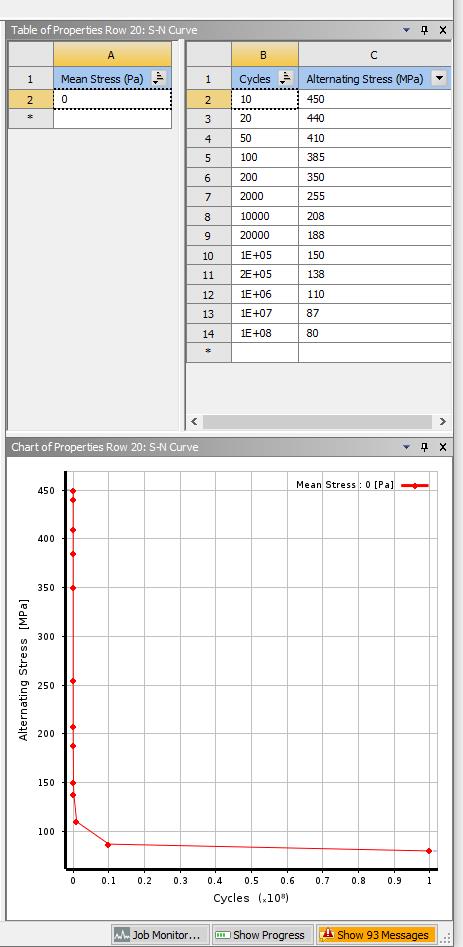Show the 93 messages
The image size is (463, 947).
click(376, 934)
